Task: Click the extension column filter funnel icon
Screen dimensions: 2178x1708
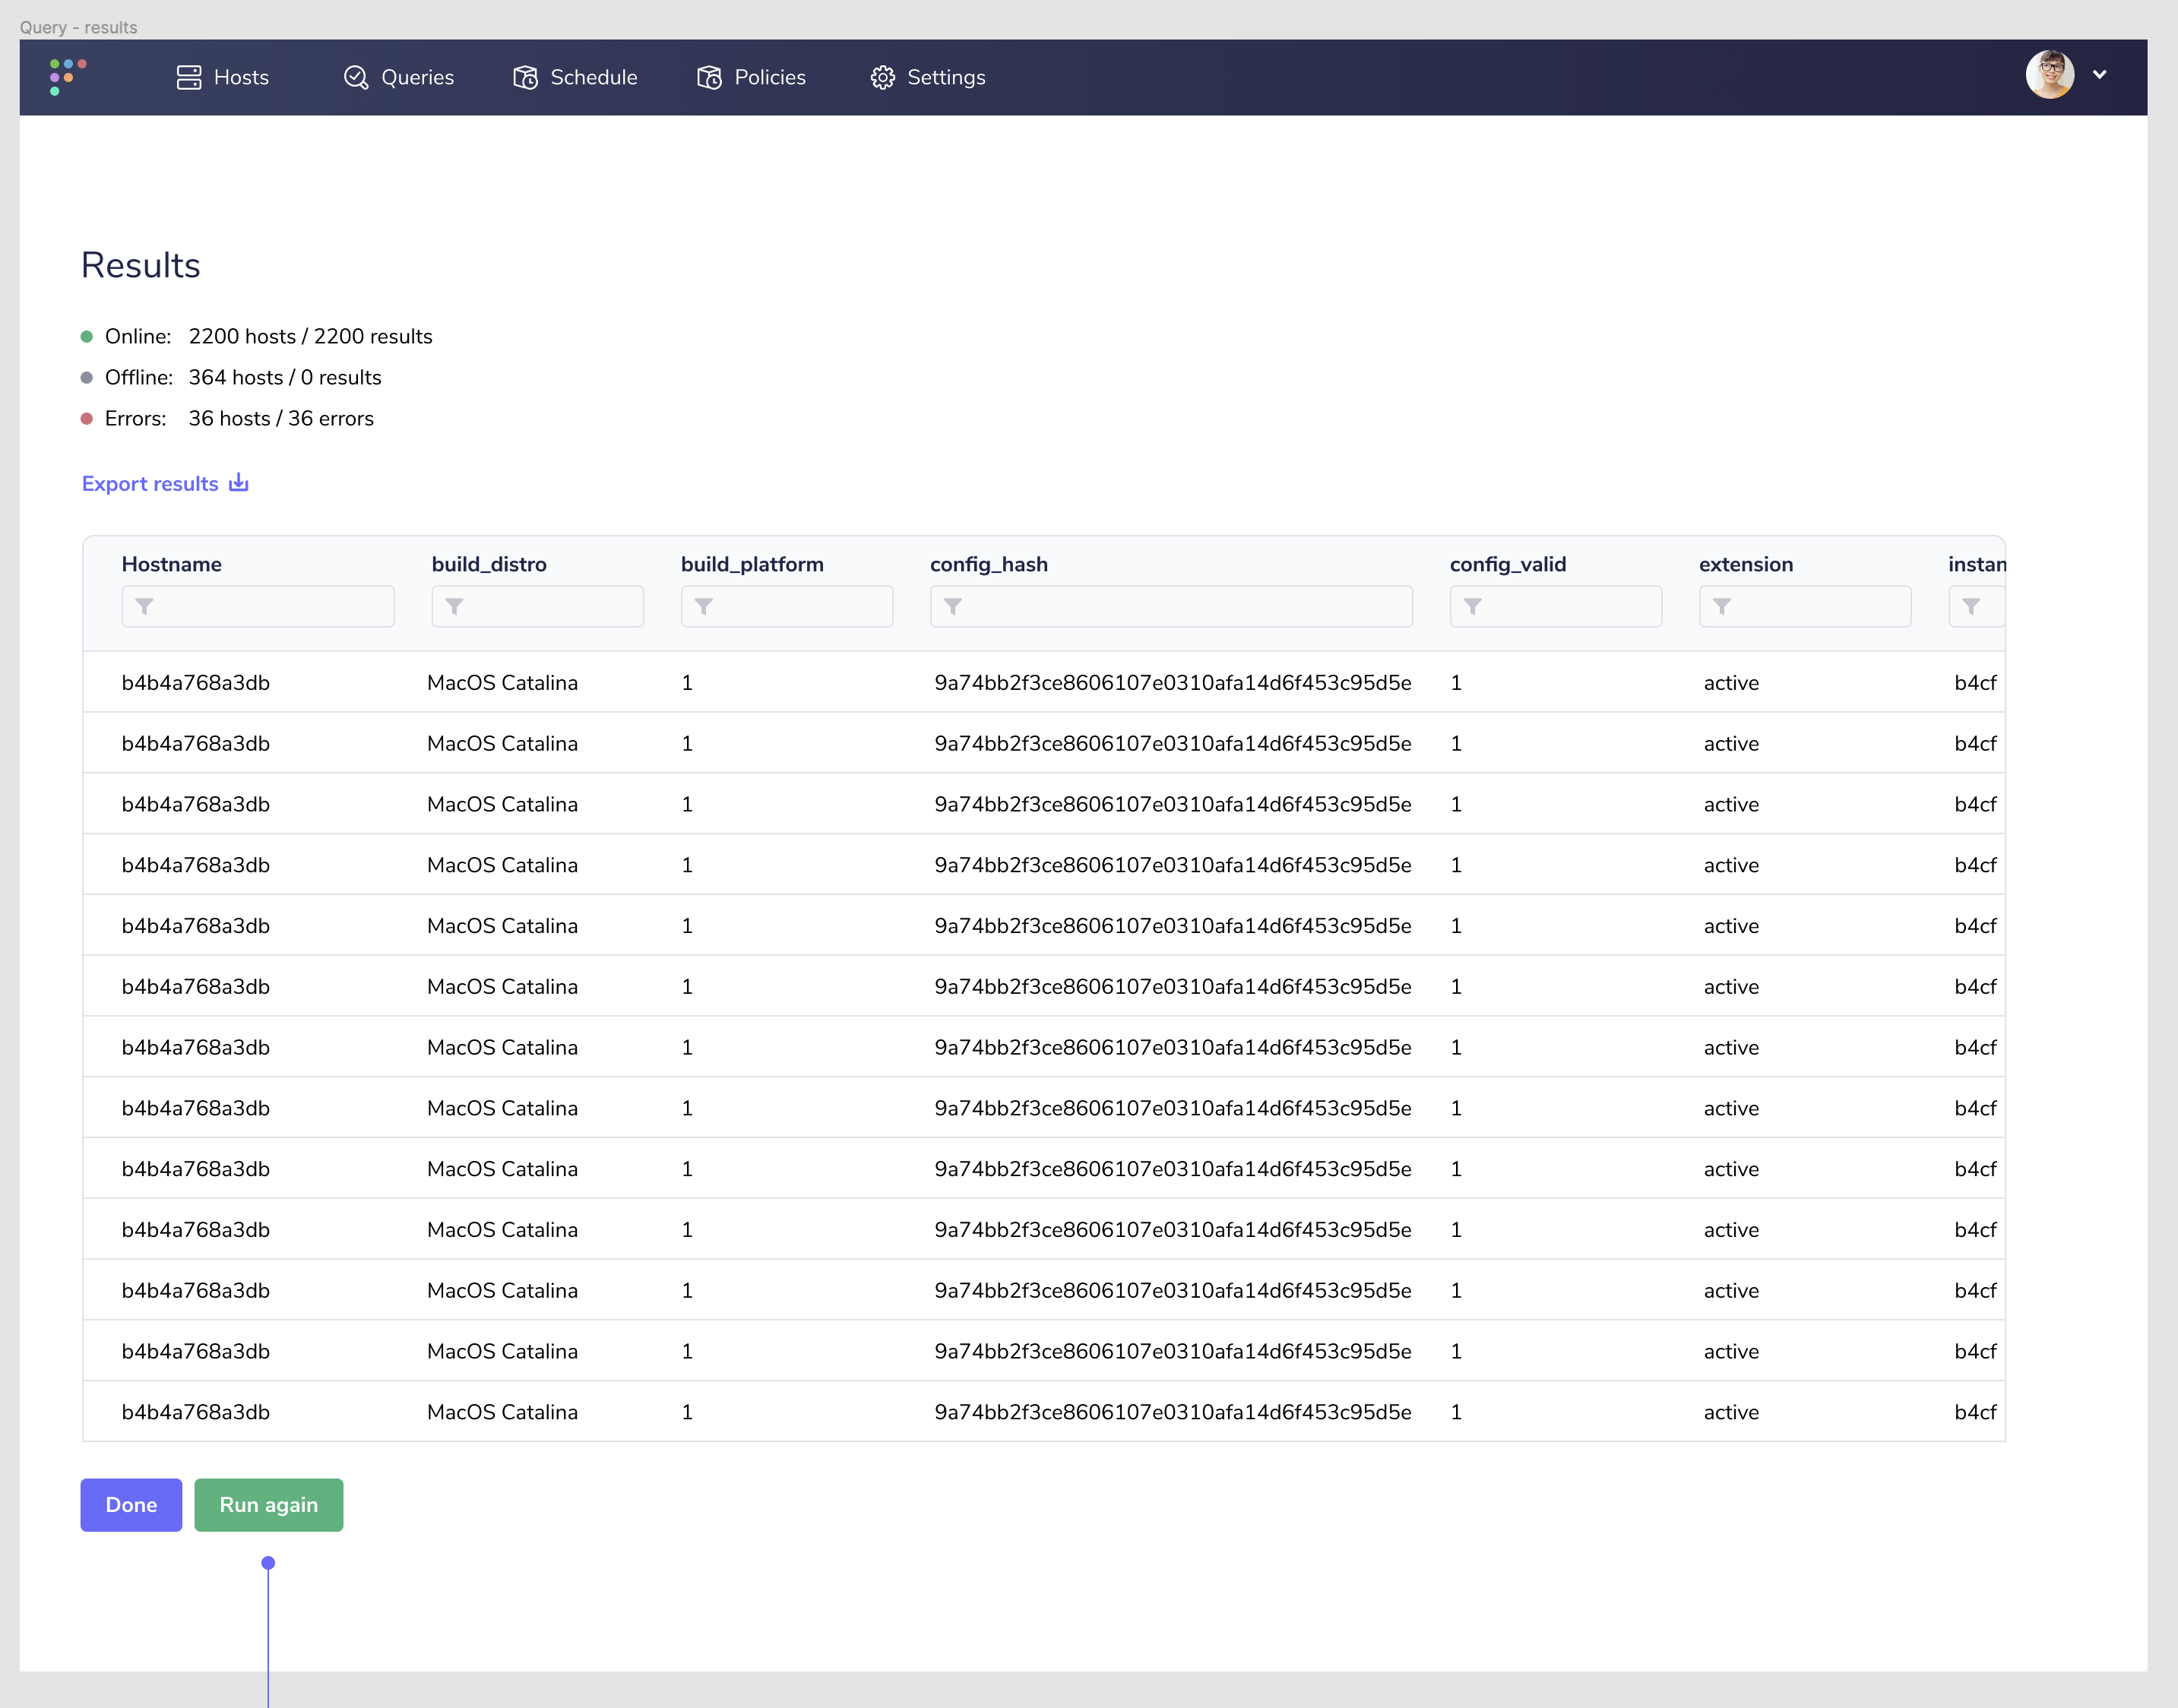Action: [1723, 606]
